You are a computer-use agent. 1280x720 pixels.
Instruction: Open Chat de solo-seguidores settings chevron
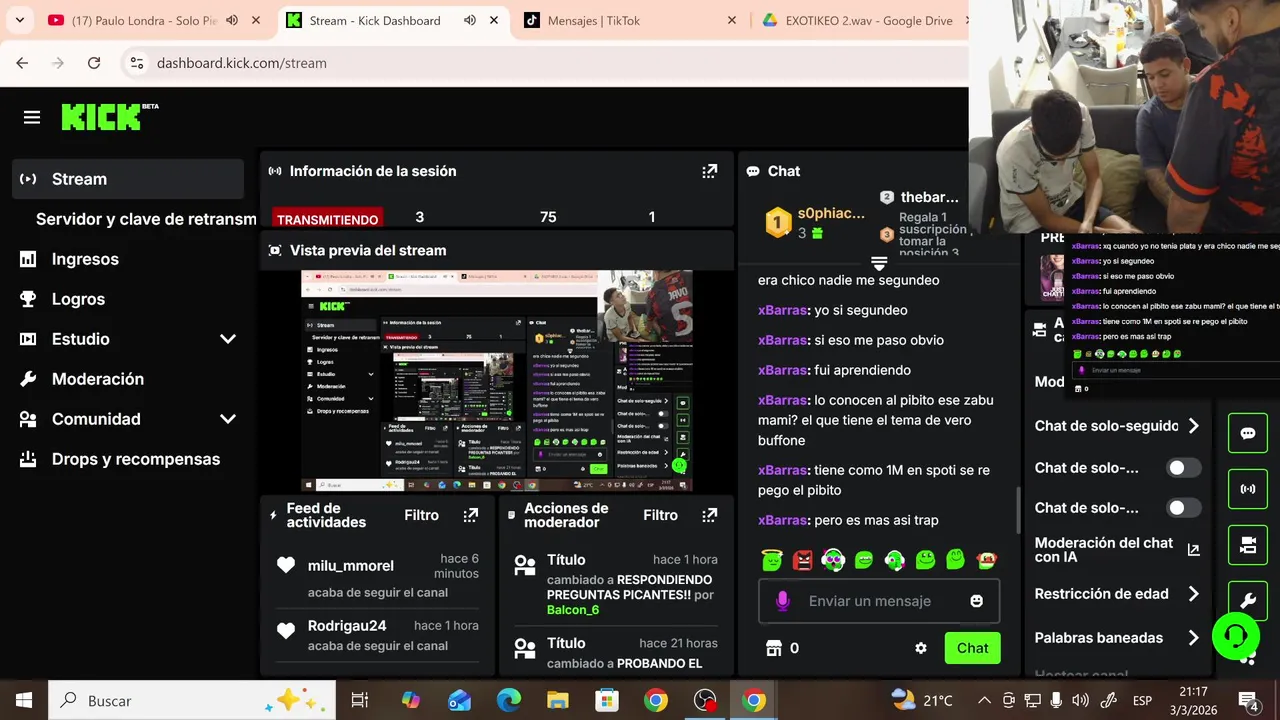pyautogui.click(x=1193, y=426)
